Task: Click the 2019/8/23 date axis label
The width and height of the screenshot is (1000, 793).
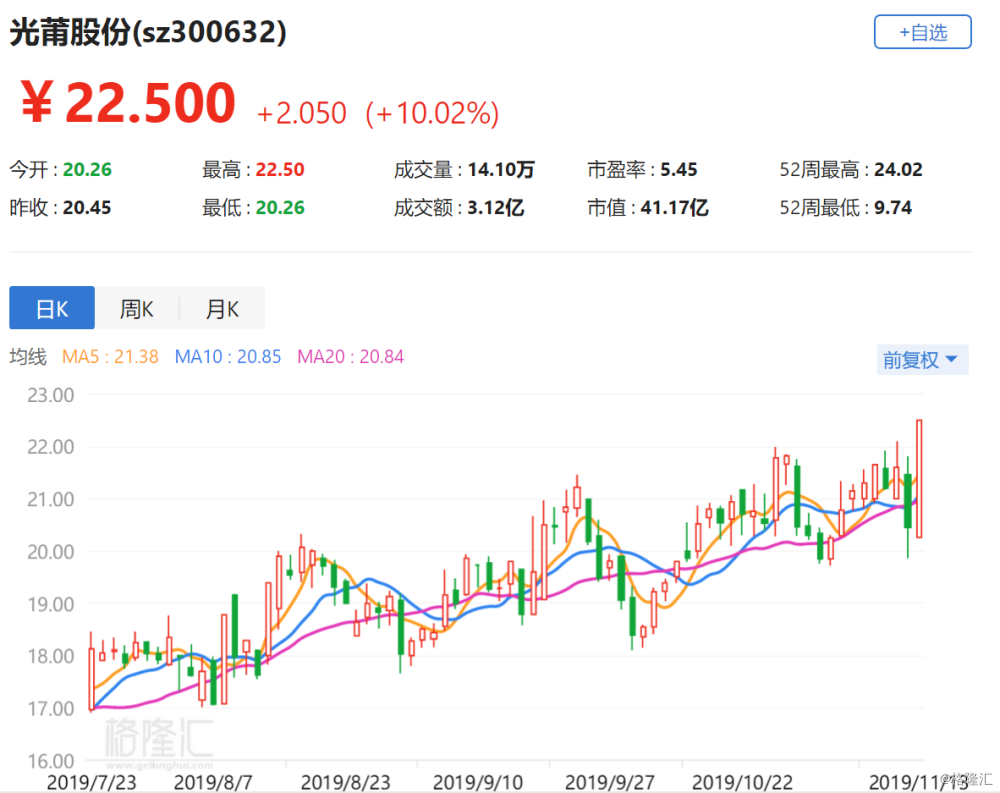Action: click(x=345, y=782)
